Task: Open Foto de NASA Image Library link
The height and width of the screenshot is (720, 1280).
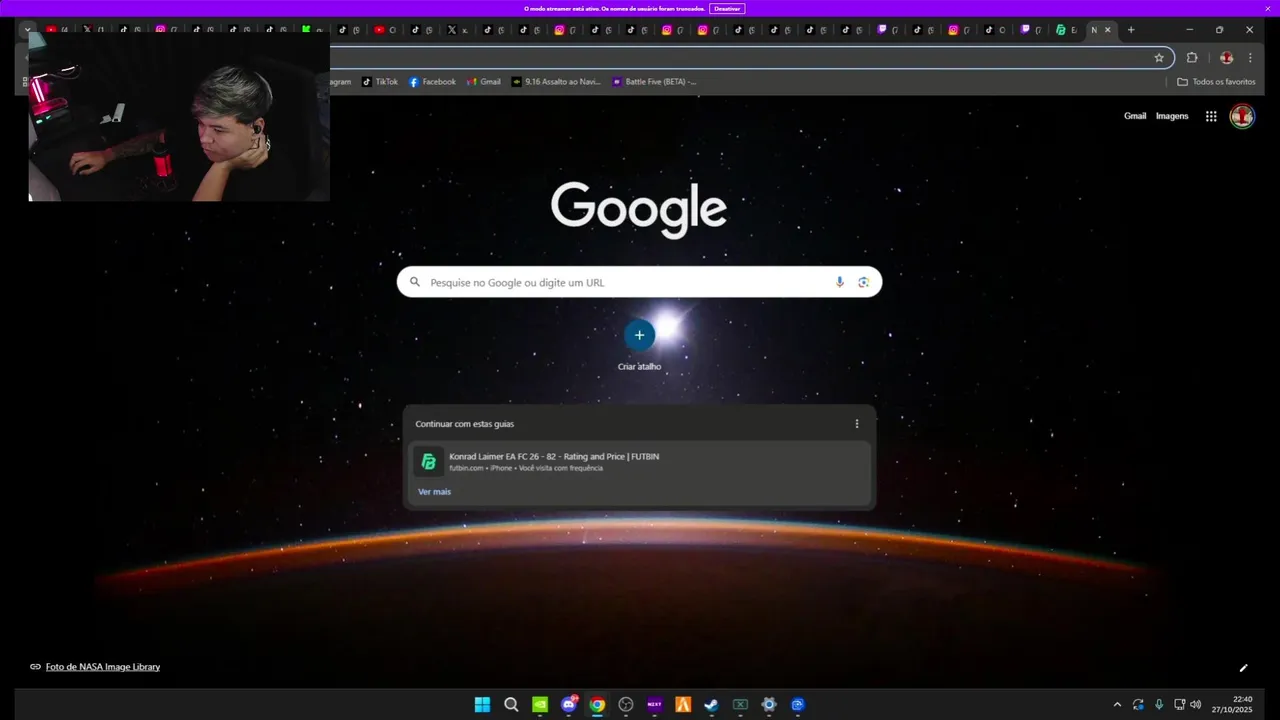Action: click(x=103, y=667)
